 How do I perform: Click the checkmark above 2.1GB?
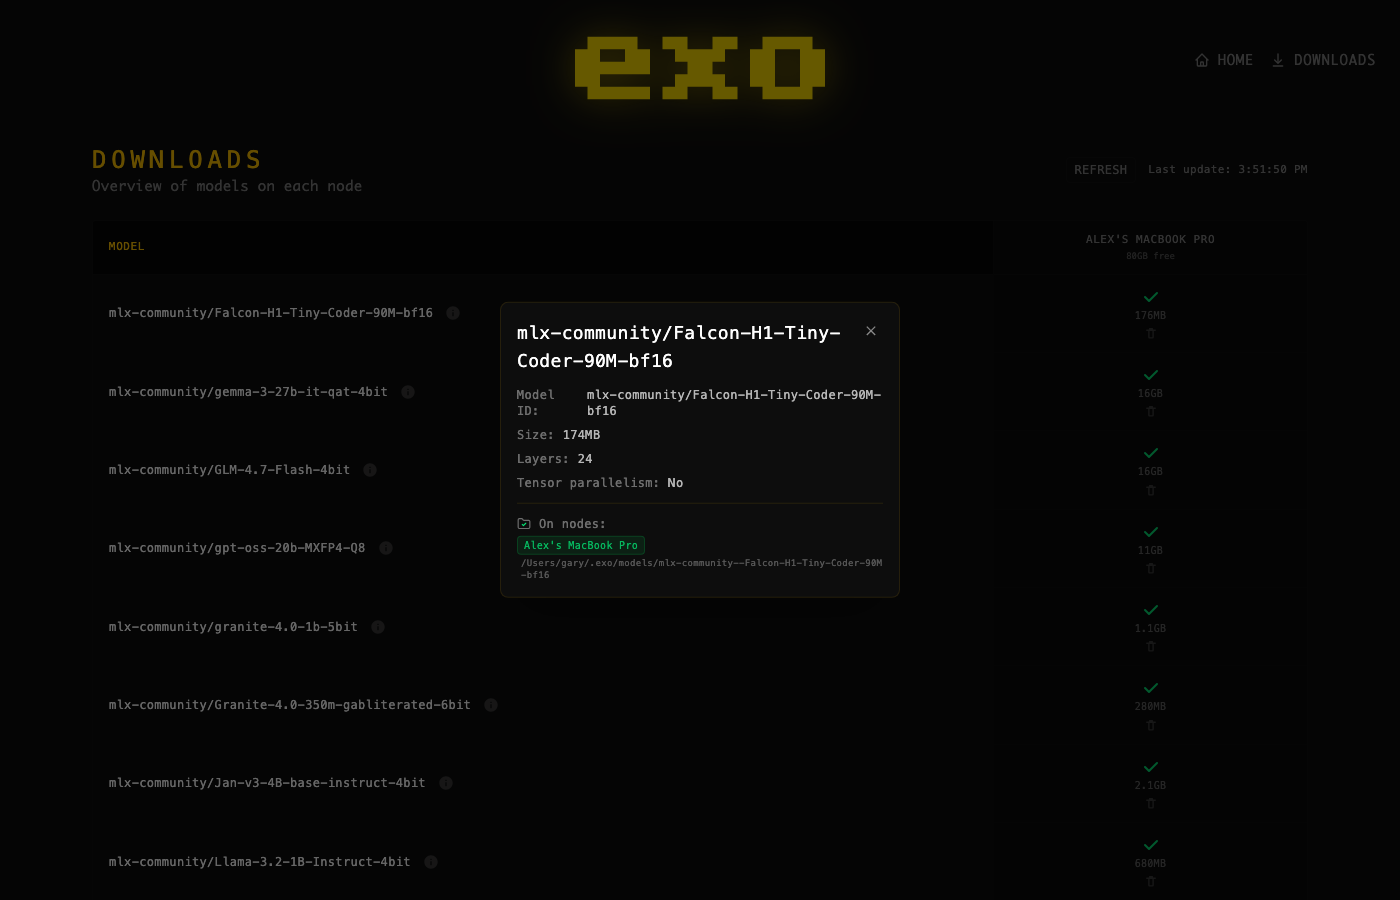(1151, 767)
